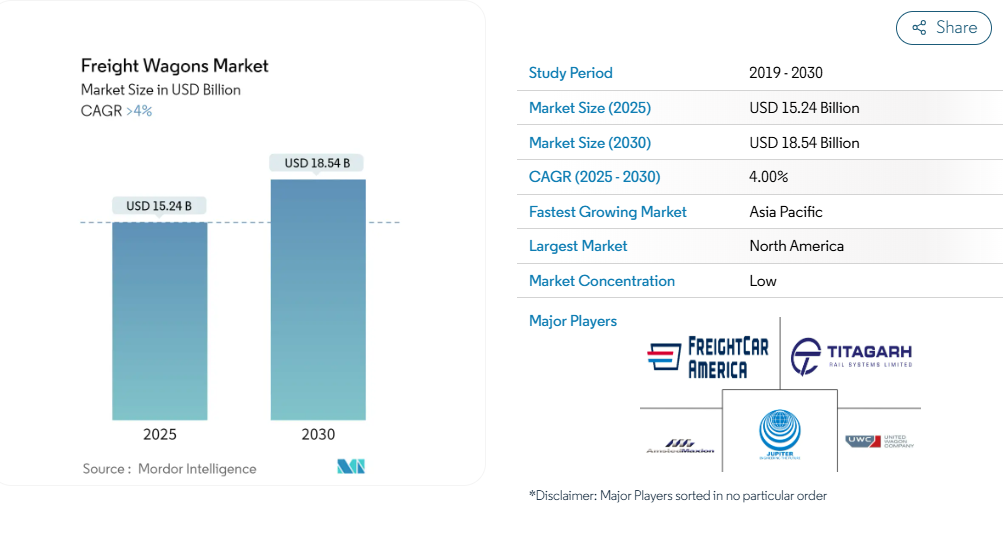Click the FreightCar America logo
This screenshot has width=1005, height=535.
click(x=709, y=357)
